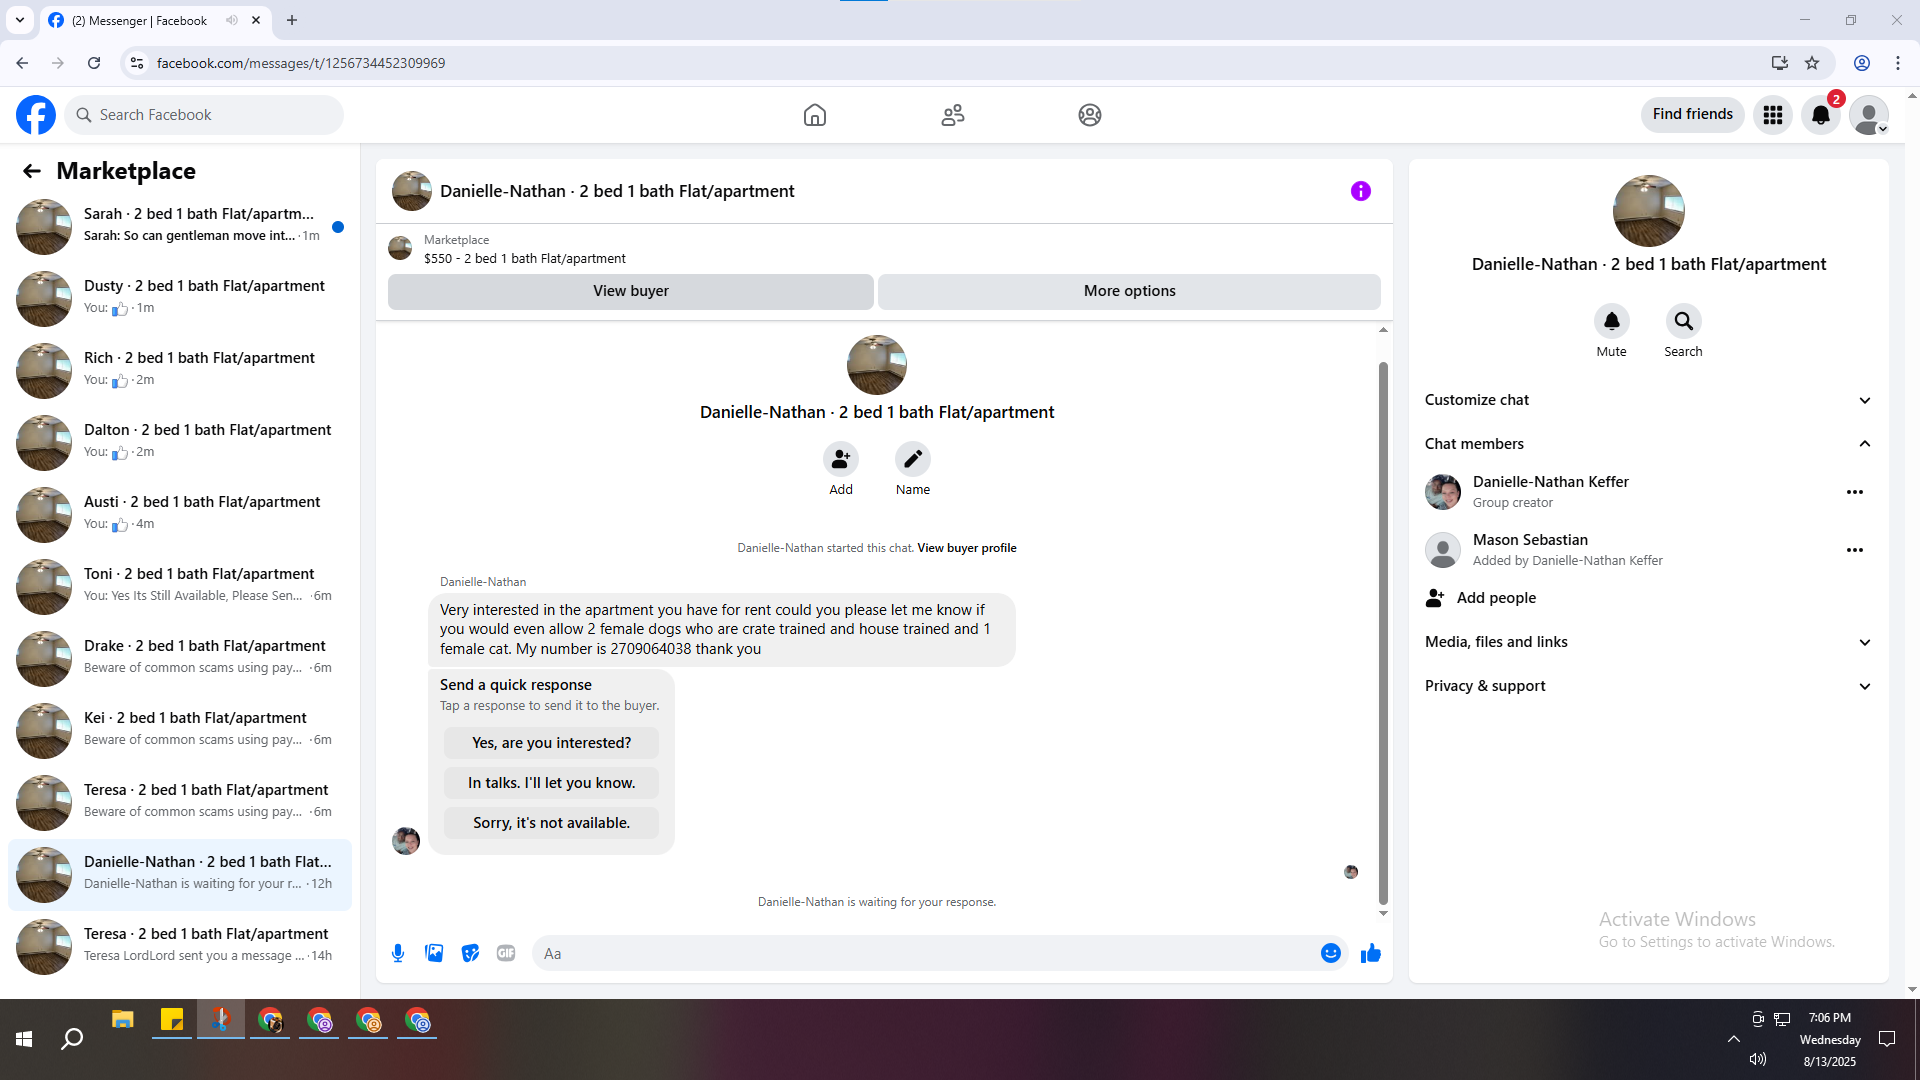Open the sticker picker icon
This screenshot has width=1920, height=1080.
[x=470, y=953]
